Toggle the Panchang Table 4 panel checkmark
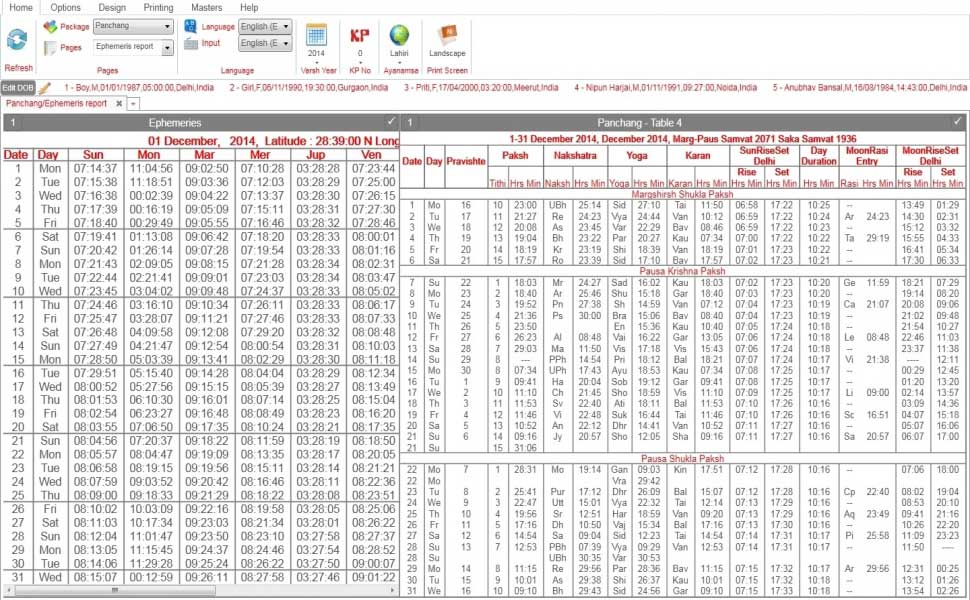This screenshot has height=600, width=970. (958, 121)
